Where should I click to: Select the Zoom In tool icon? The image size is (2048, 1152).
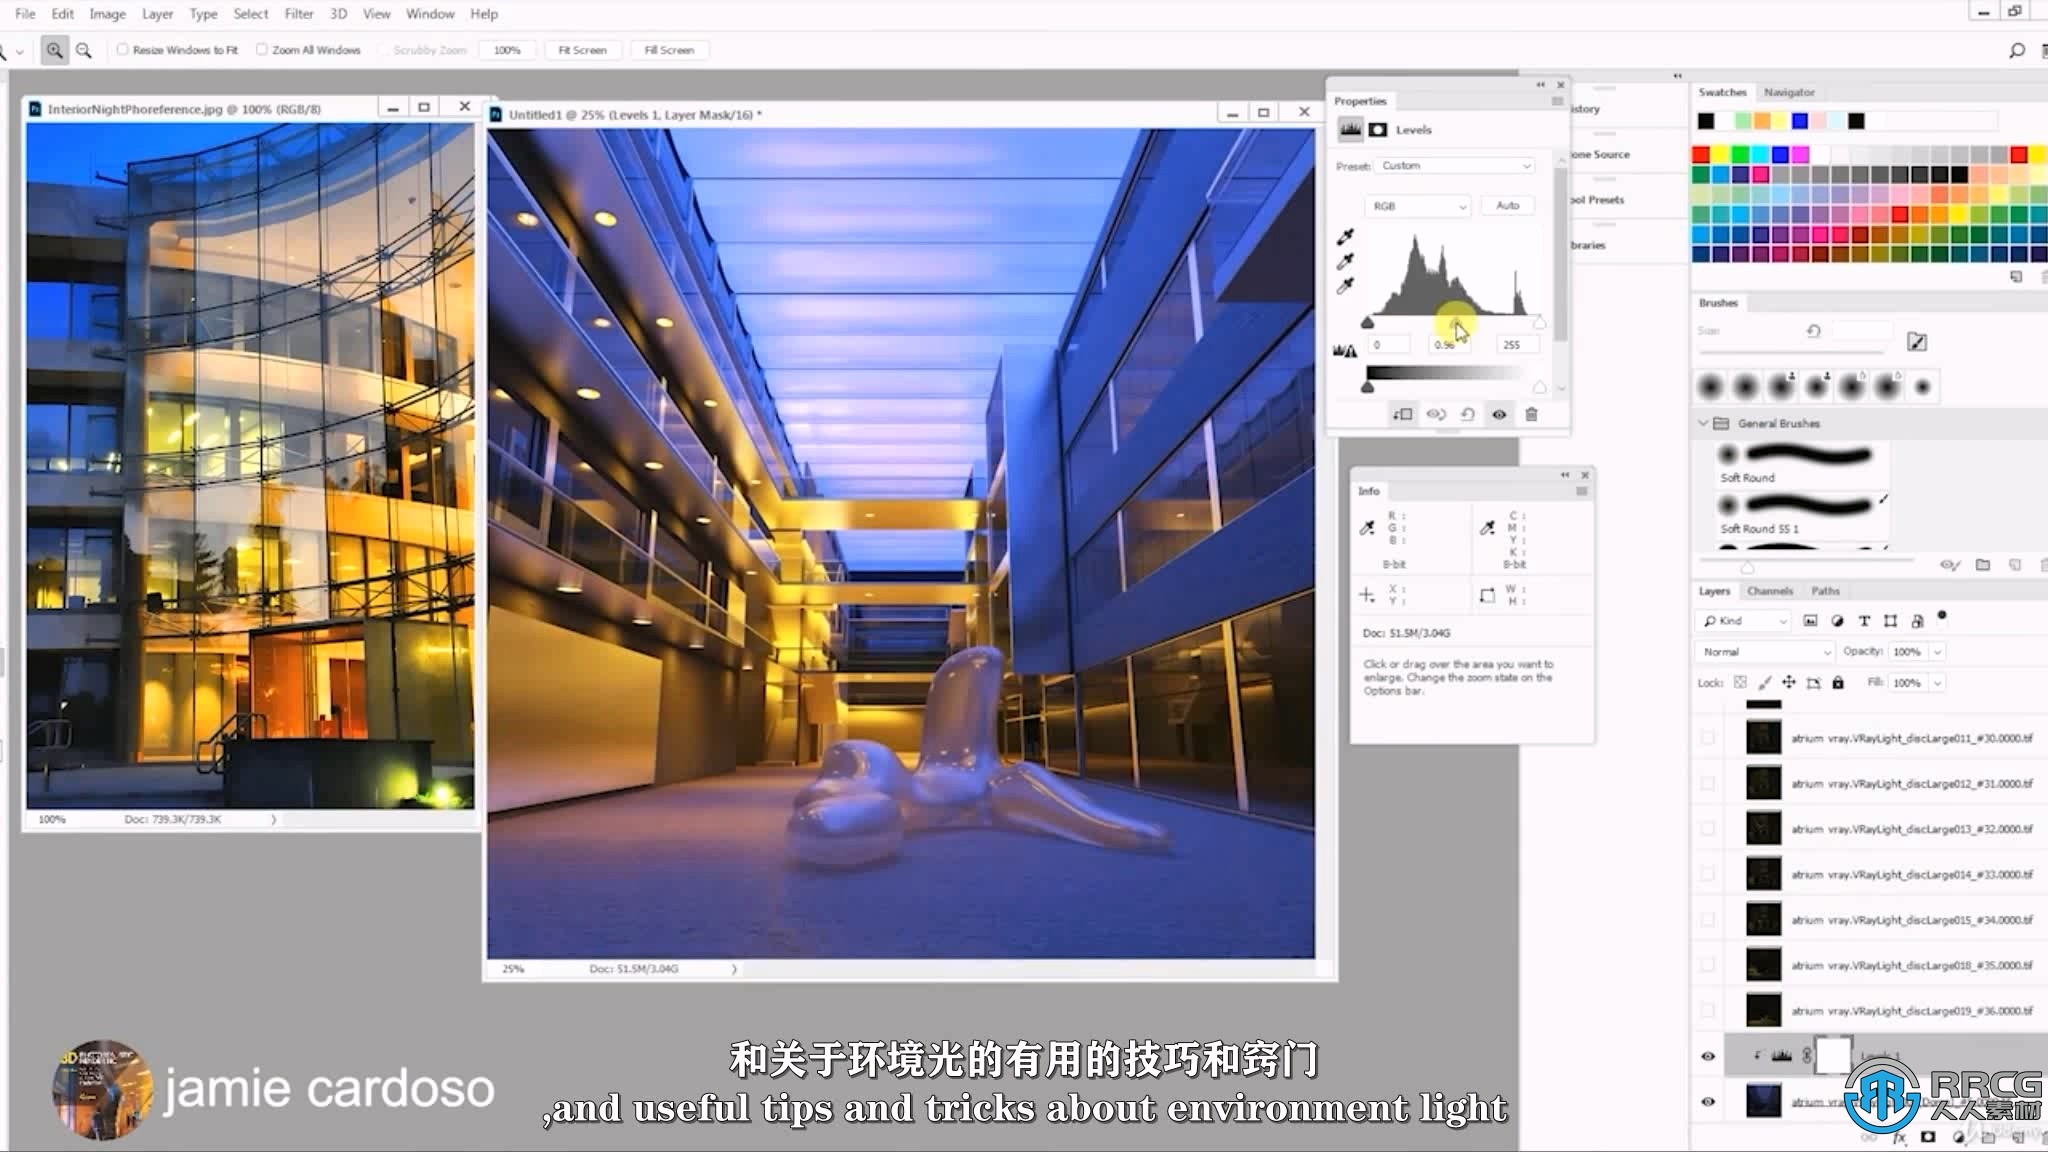tap(54, 50)
